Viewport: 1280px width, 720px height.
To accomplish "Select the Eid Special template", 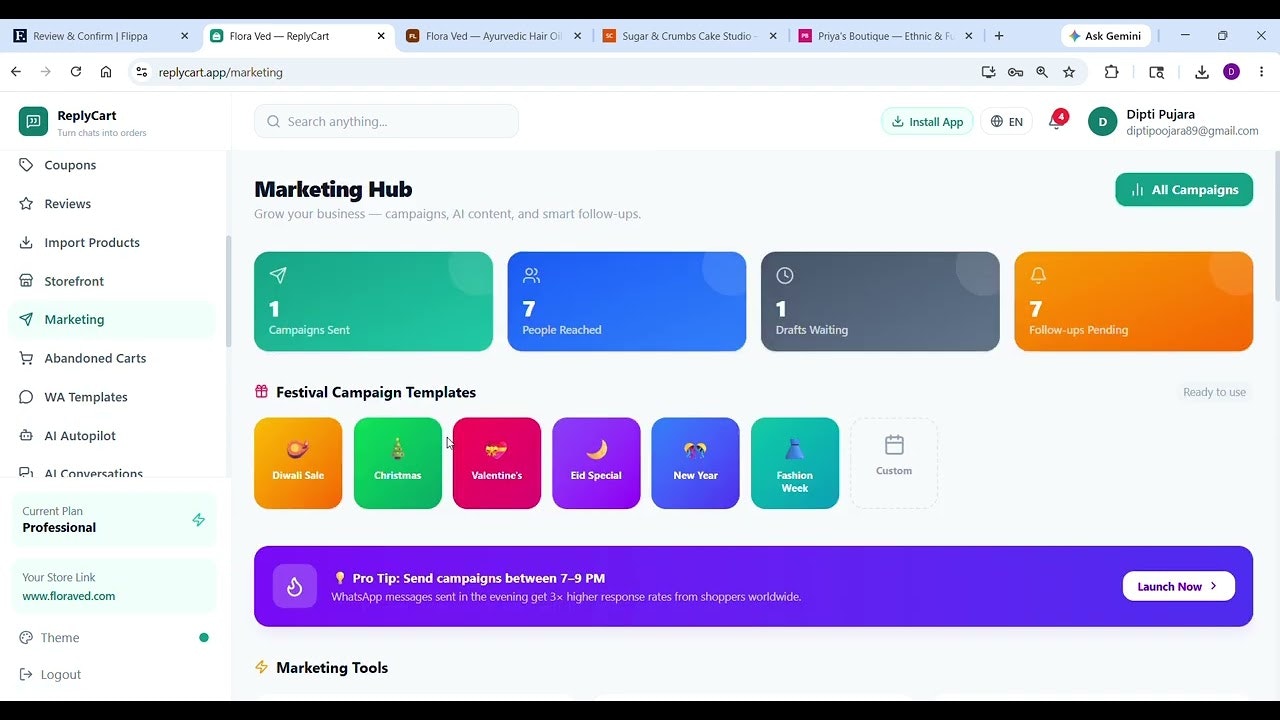I will tap(596, 463).
